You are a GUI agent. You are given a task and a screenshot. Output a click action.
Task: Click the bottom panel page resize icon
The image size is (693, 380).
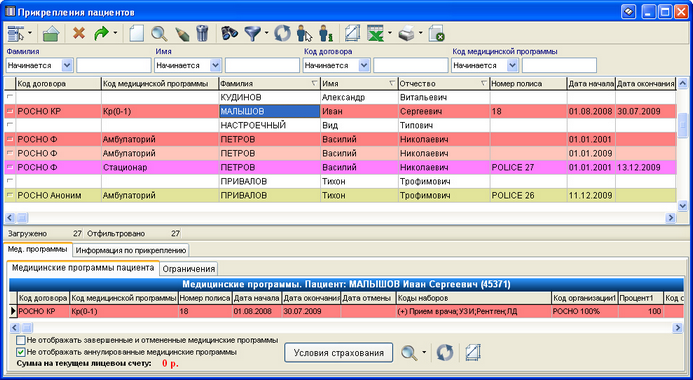472,353
